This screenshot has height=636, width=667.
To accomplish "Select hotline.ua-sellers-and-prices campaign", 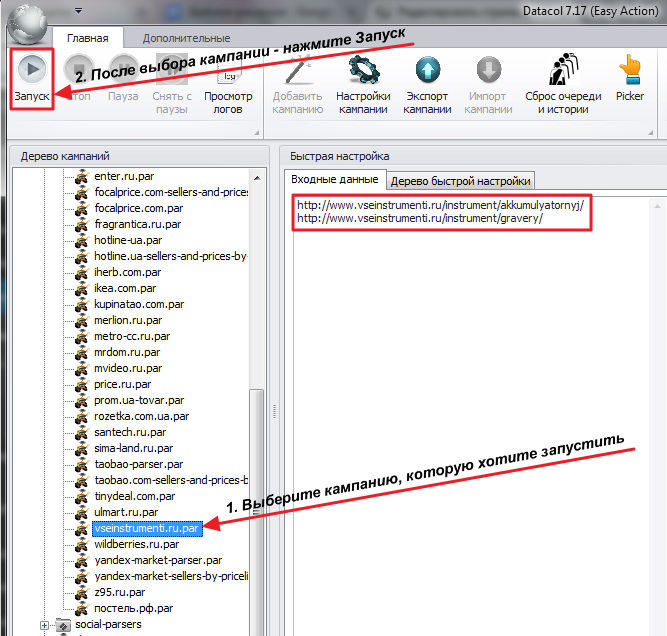I will (x=171, y=257).
